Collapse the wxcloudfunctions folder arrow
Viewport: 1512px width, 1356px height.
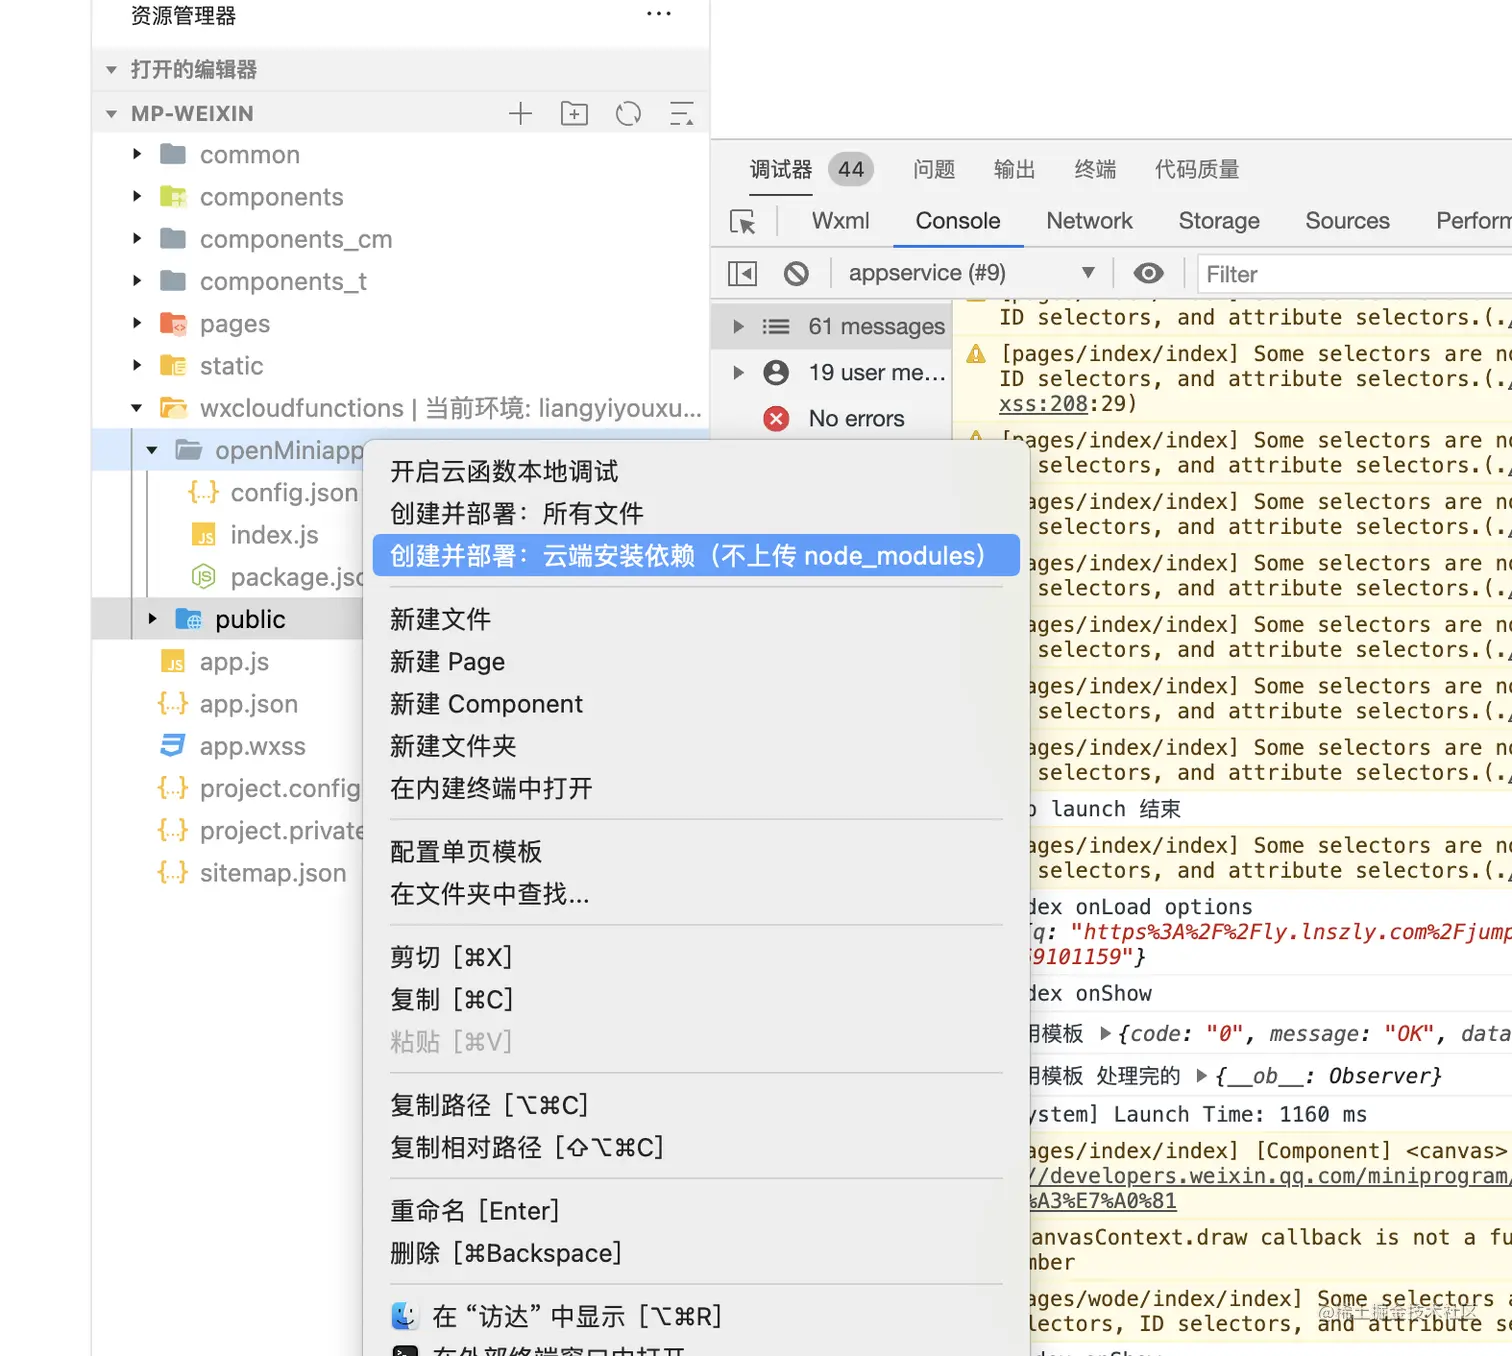pyautogui.click(x=137, y=408)
